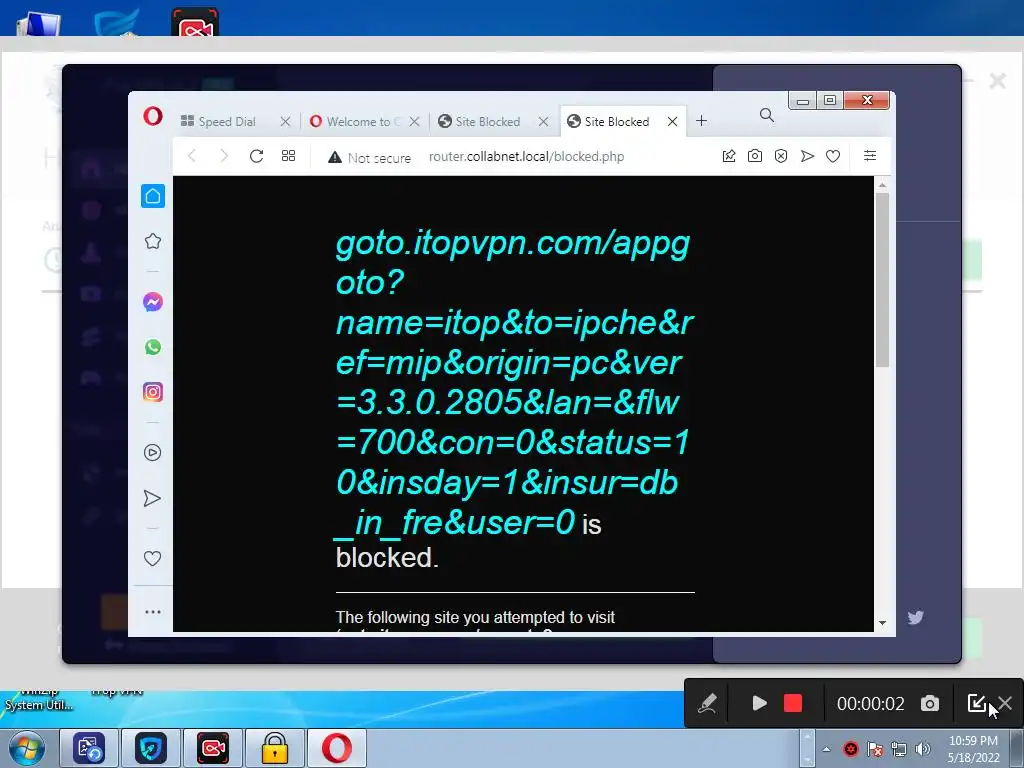This screenshot has height=768, width=1024.
Task: Open sidebar Home button
Action: (x=153, y=196)
